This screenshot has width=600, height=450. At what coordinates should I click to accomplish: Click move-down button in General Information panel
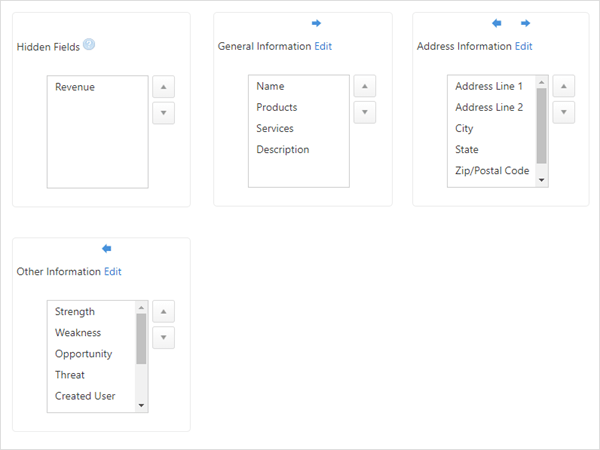[x=365, y=112]
